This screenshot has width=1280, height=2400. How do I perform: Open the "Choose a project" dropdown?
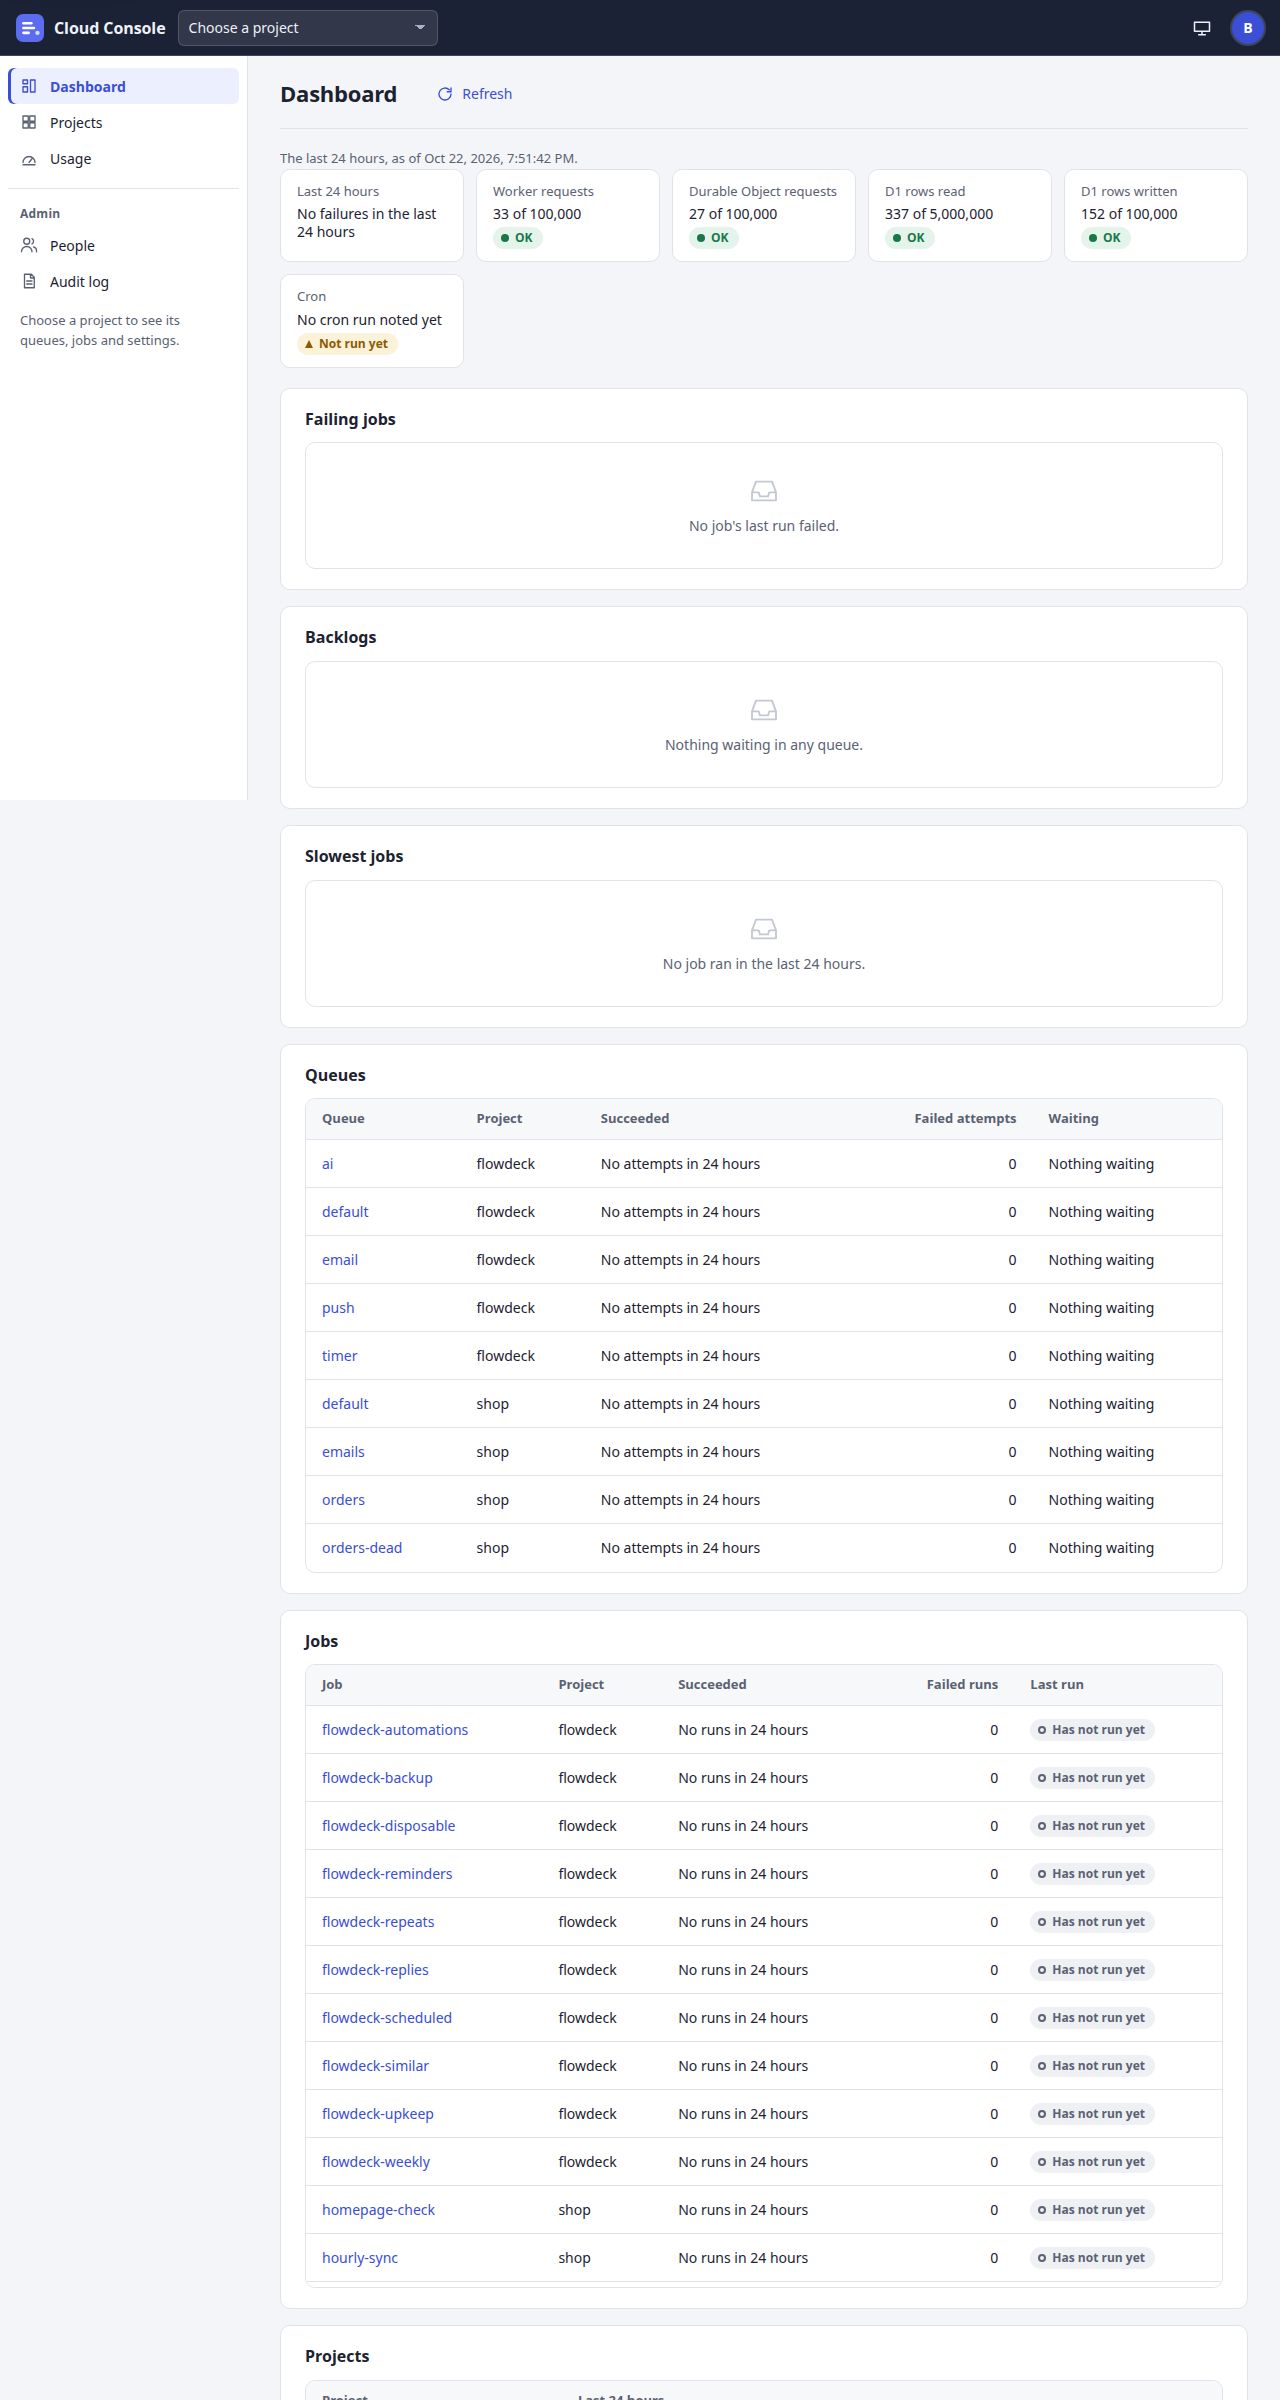(x=308, y=28)
